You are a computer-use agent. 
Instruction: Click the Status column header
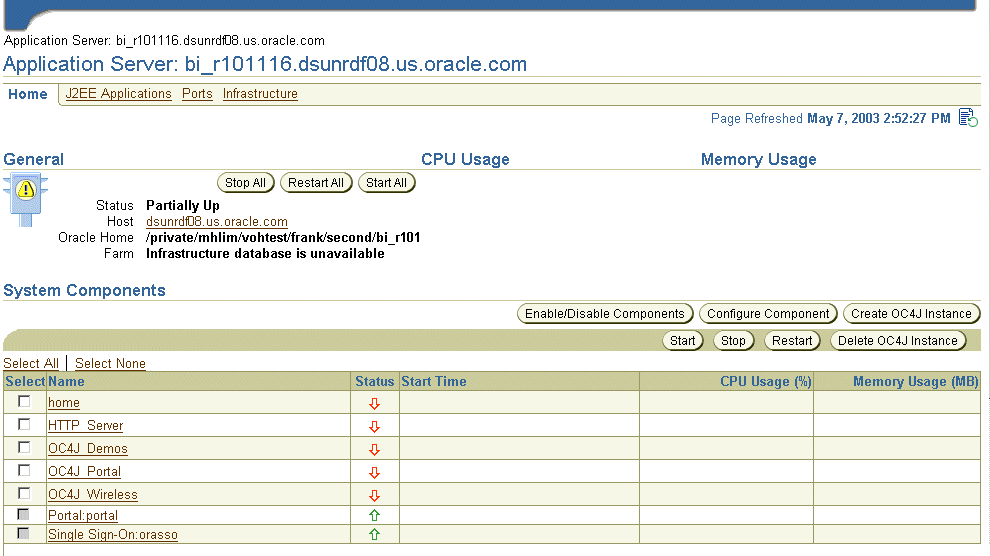[x=374, y=381]
